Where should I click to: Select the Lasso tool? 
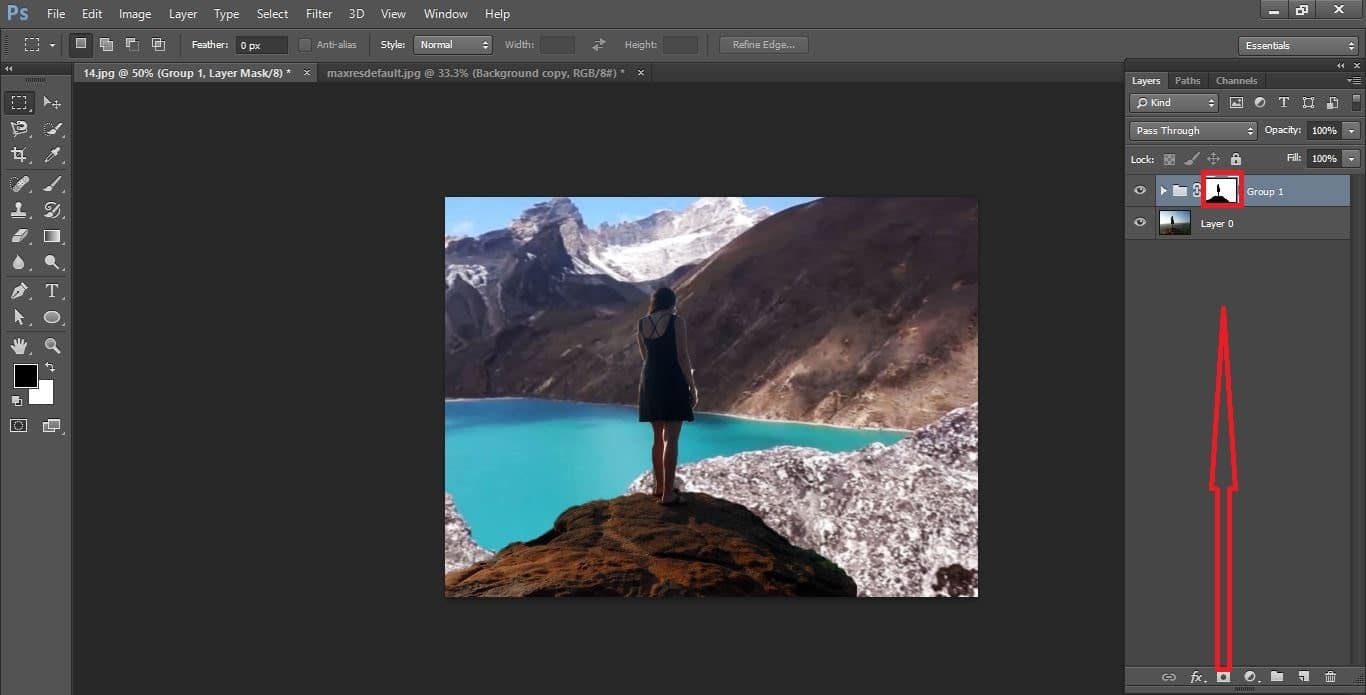19,128
